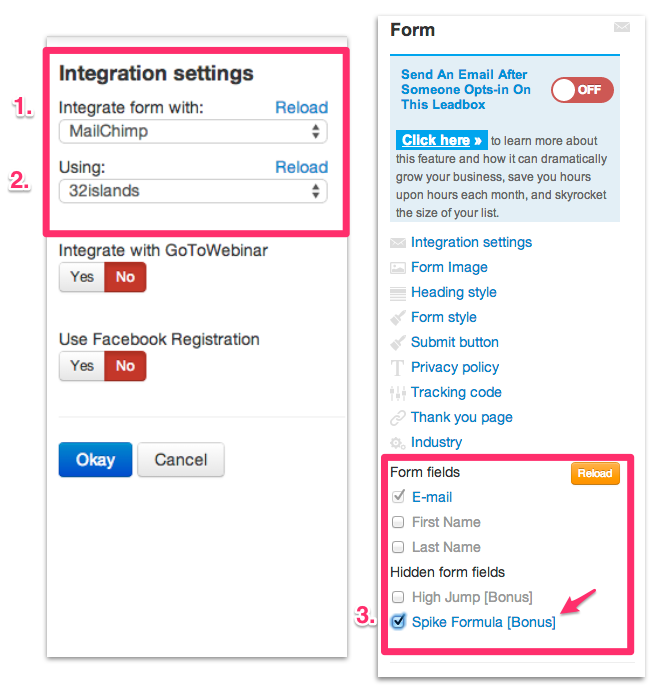
Task: Click the picture icon next to Form Image
Action: pos(398,268)
